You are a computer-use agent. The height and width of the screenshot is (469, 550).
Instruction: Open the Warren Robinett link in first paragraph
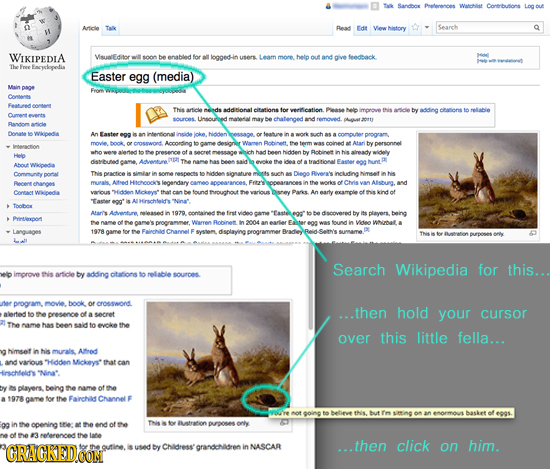(x=264, y=143)
